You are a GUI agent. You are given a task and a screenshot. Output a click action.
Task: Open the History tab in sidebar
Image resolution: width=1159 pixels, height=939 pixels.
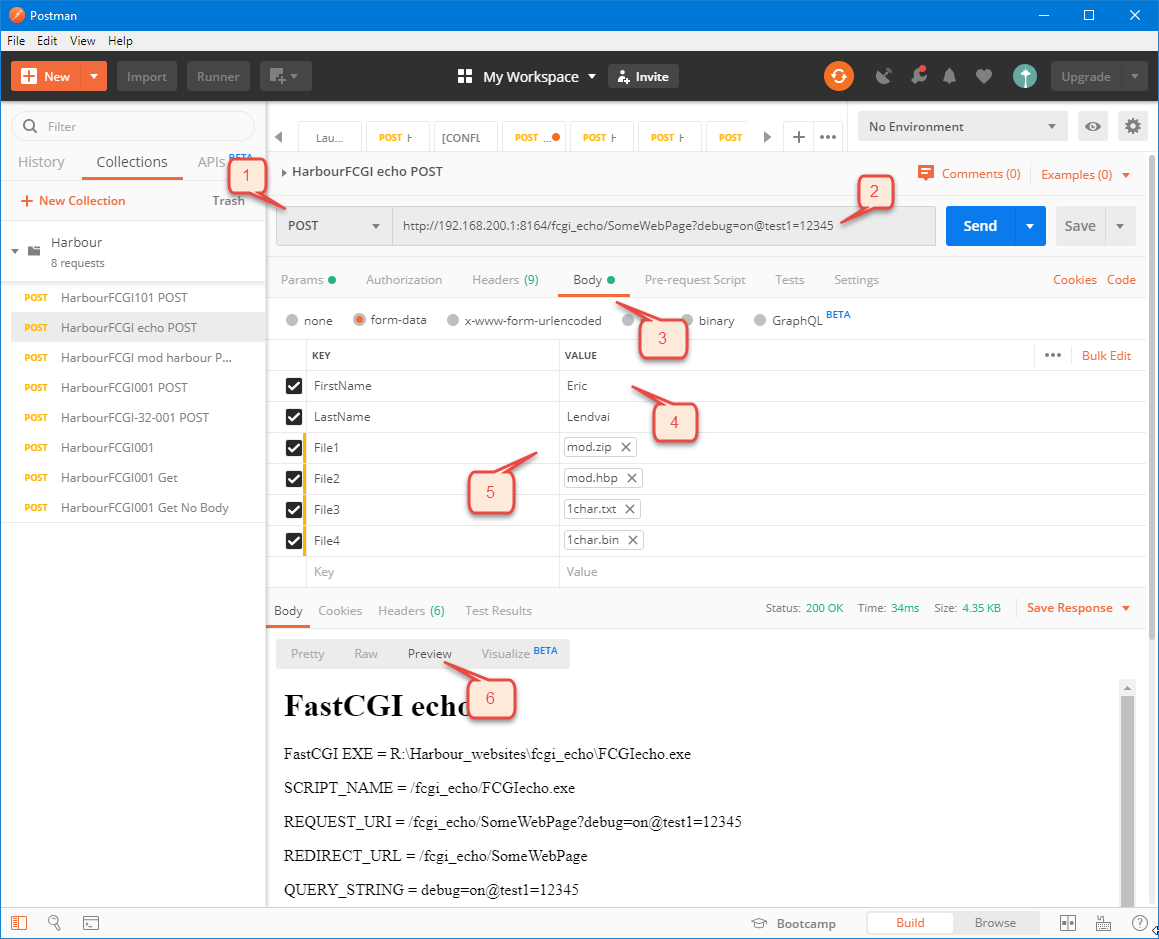(41, 162)
